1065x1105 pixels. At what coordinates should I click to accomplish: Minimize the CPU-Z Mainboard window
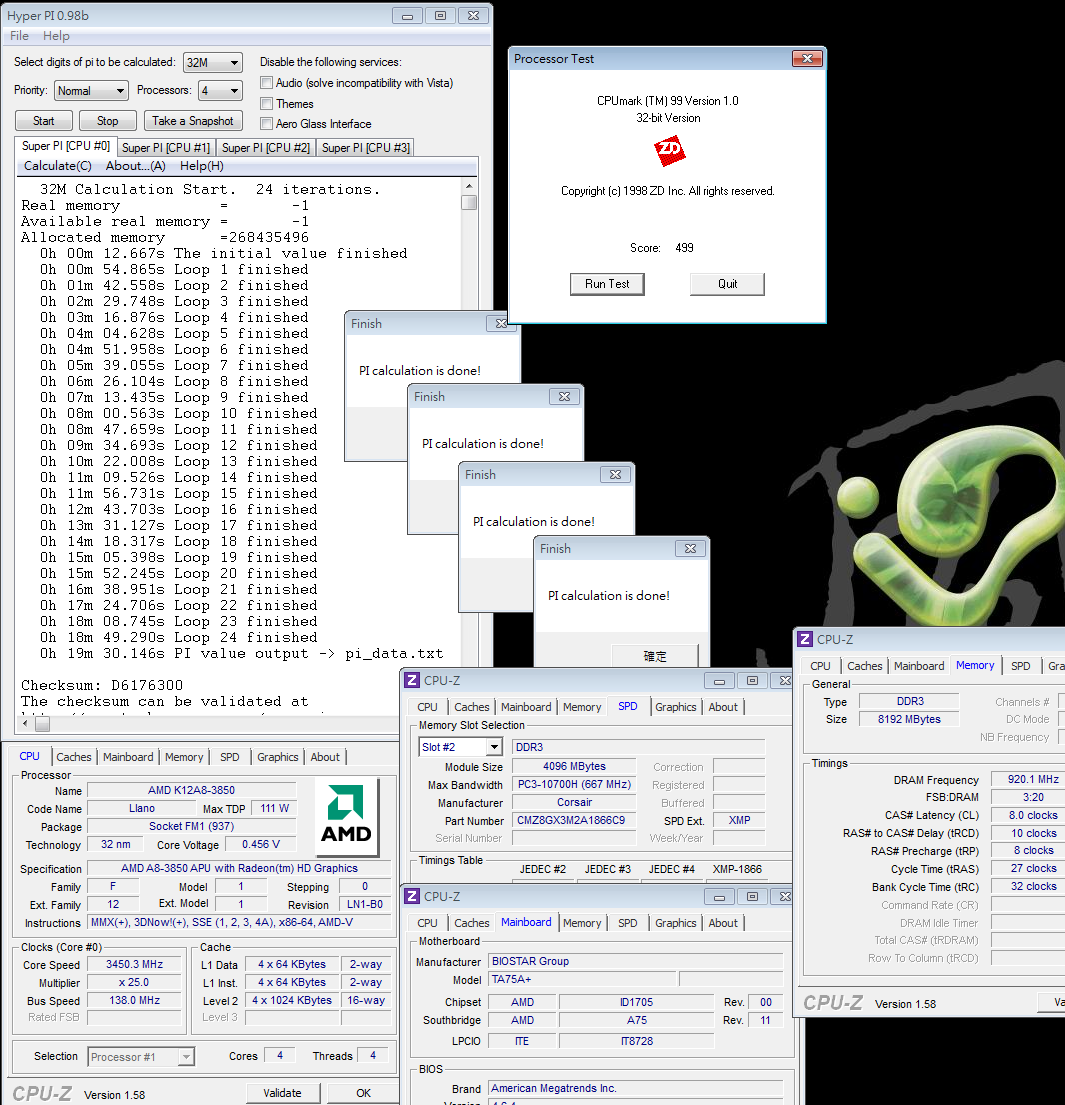(719, 896)
